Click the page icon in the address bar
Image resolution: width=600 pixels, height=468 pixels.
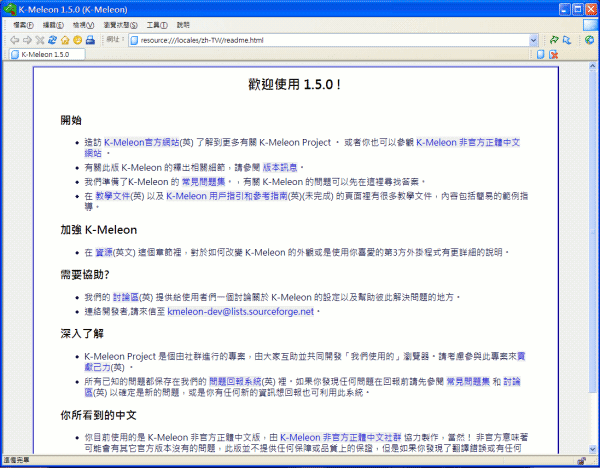point(134,40)
